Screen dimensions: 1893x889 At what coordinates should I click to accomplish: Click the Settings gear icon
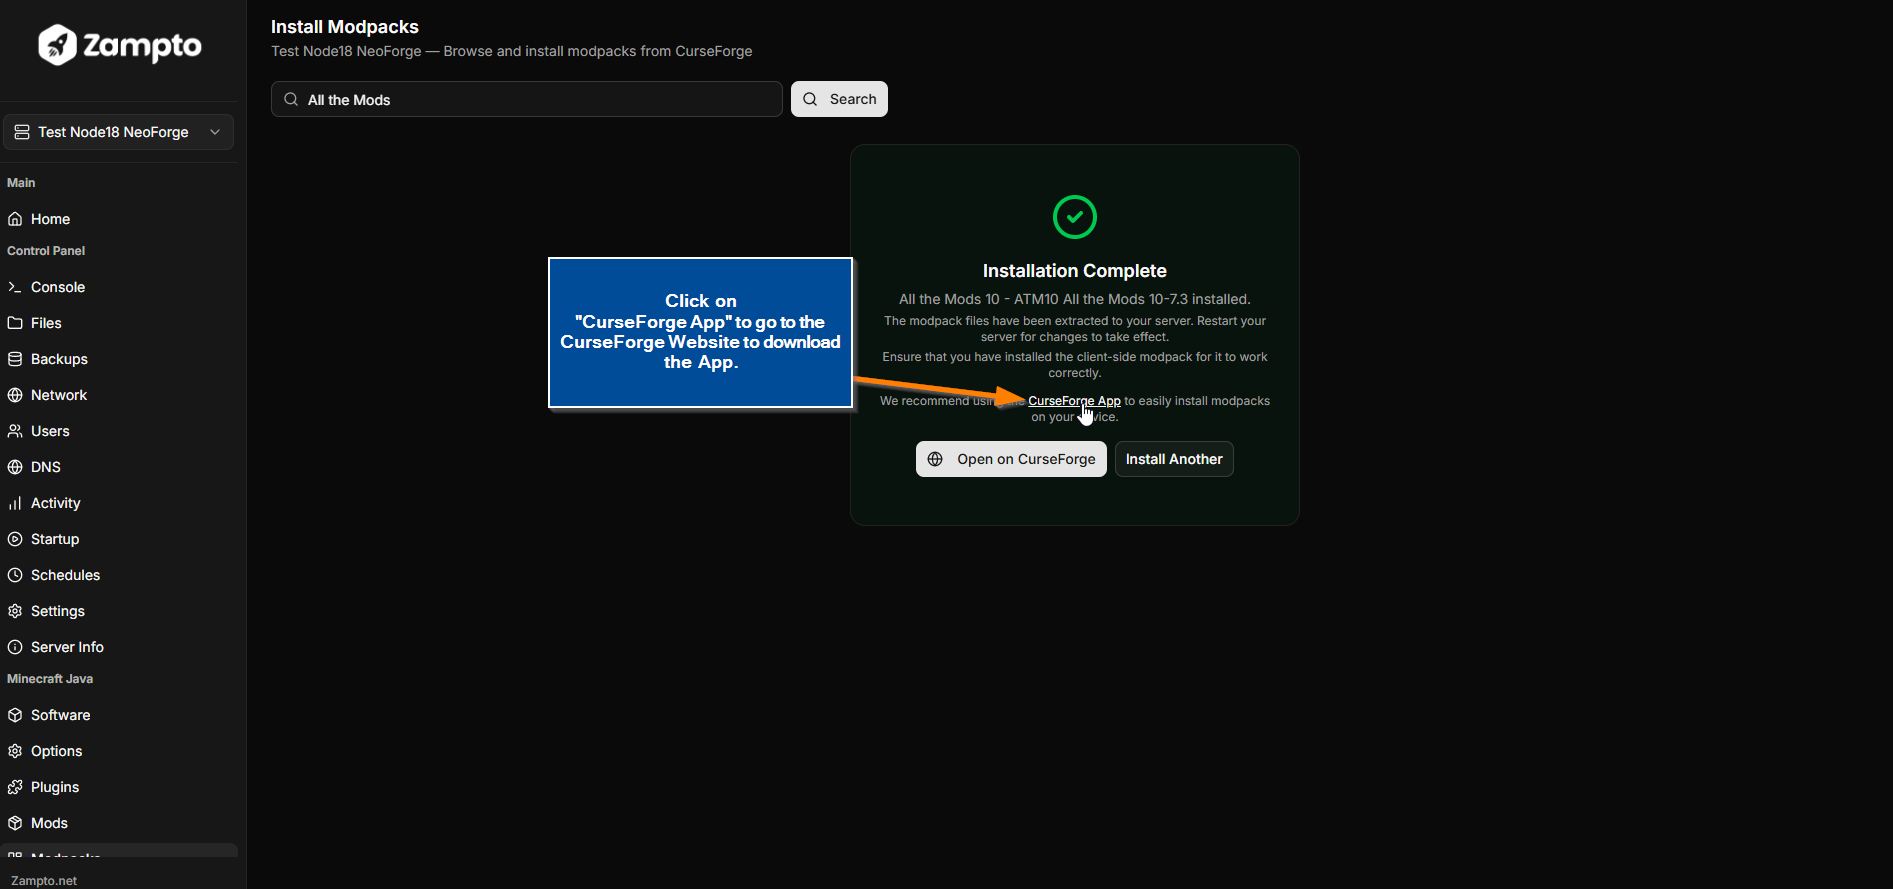point(15,611)
